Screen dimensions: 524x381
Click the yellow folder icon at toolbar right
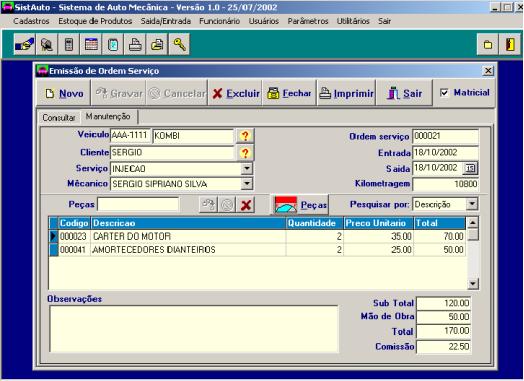(488, 44)
